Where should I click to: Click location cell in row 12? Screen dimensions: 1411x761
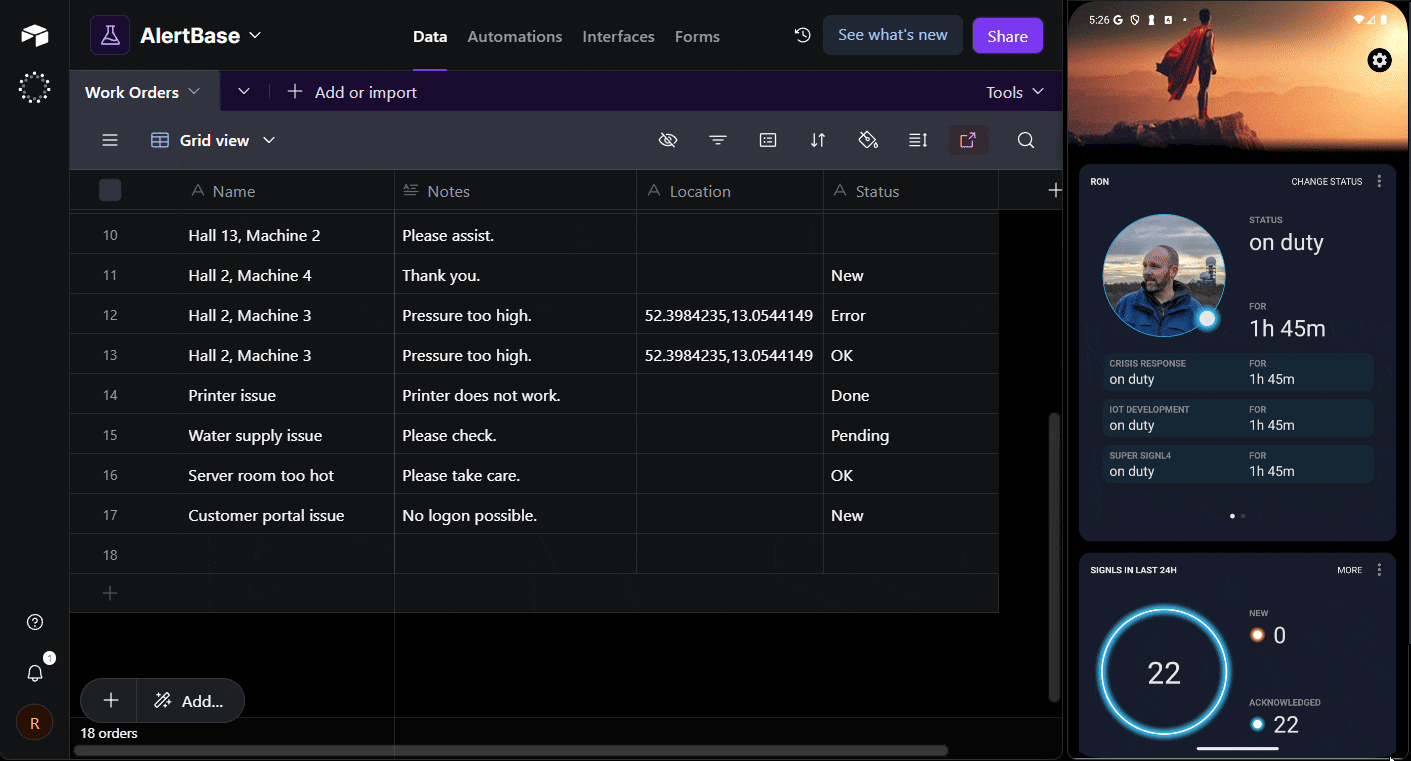[x=730, y=315]
